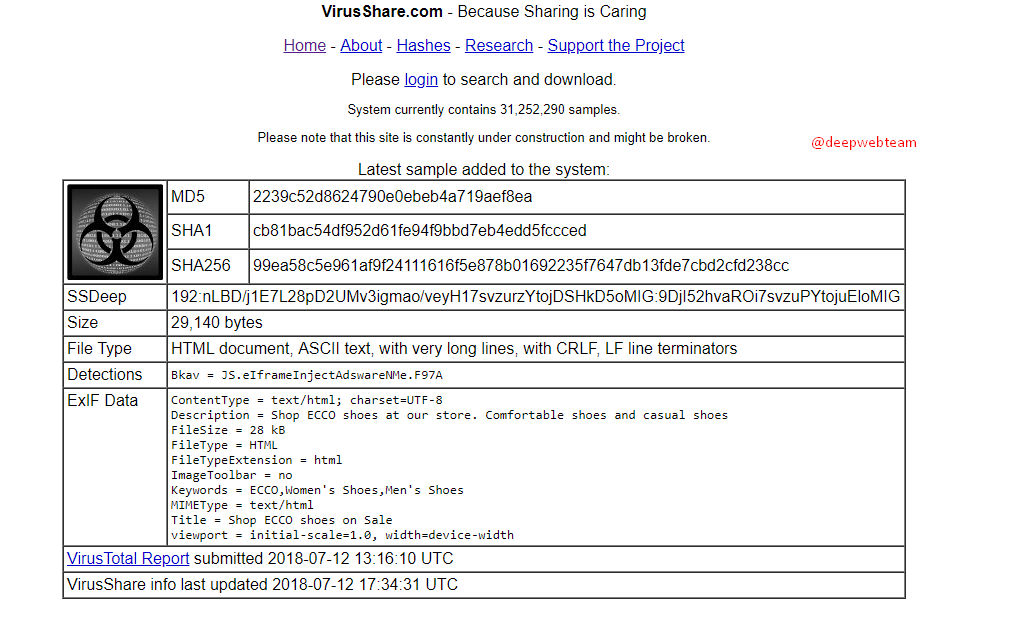Click the SHA1 hash value
This screenshot has height=642, width=1016.
[419, 230]
